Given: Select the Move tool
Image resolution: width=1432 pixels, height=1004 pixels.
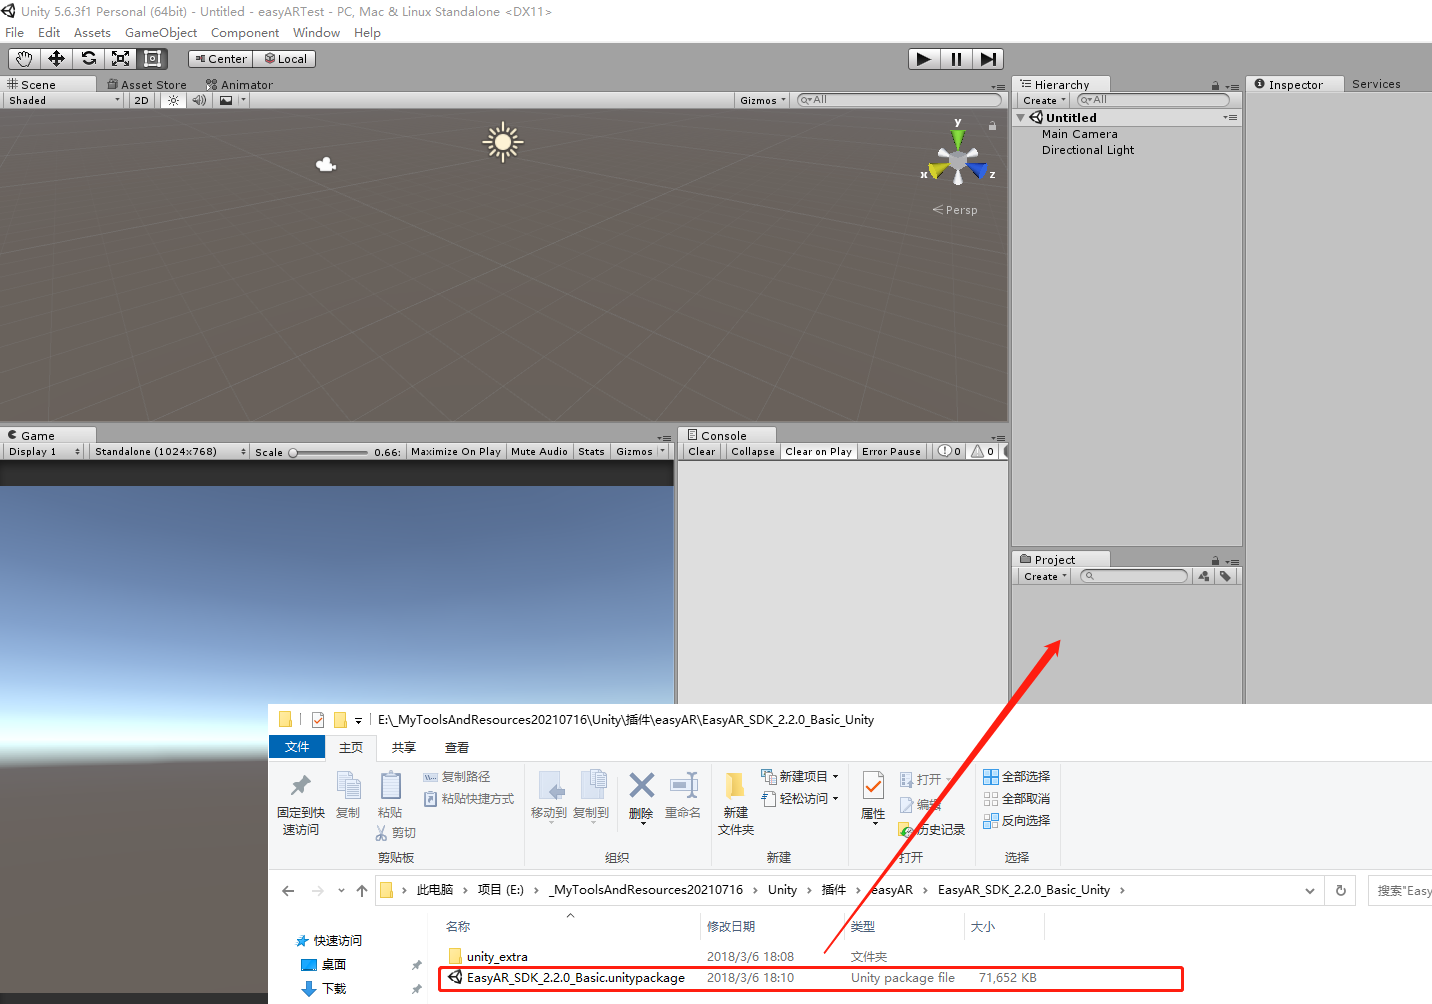Looking at the screenshot, I should (x=56, y=58).
